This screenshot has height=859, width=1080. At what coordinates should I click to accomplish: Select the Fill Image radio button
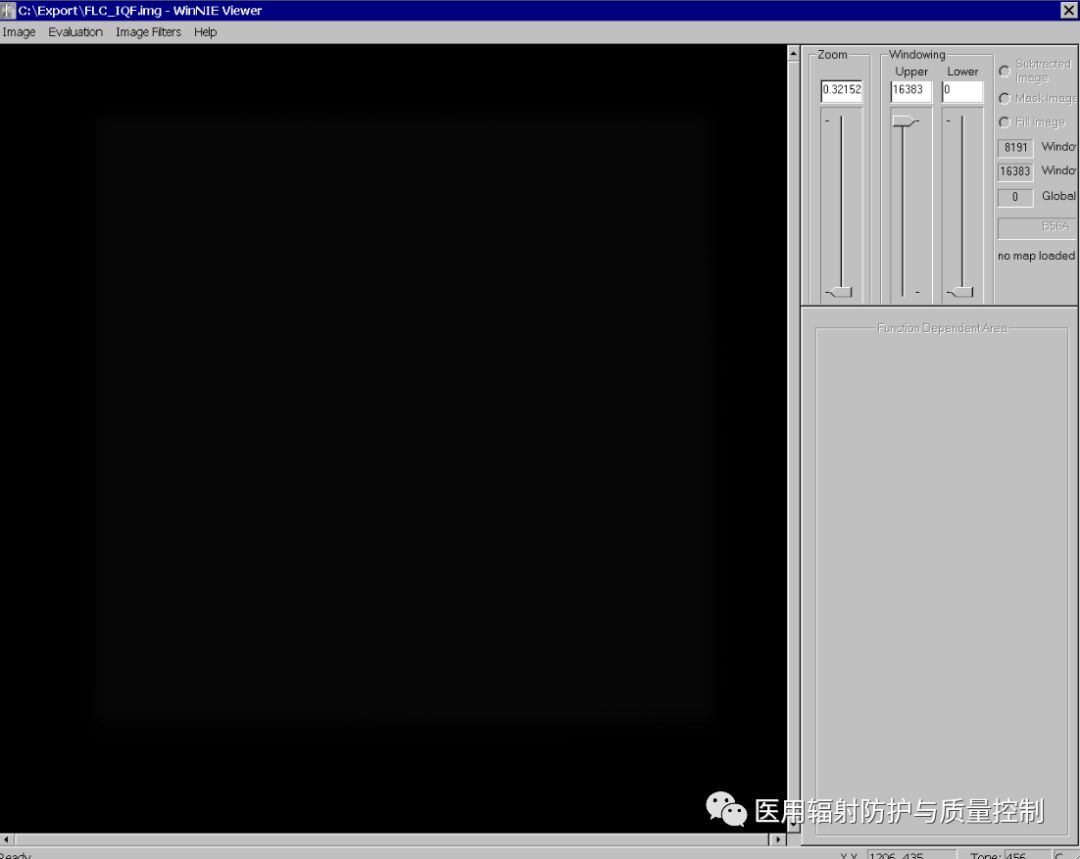[1004, 122]
